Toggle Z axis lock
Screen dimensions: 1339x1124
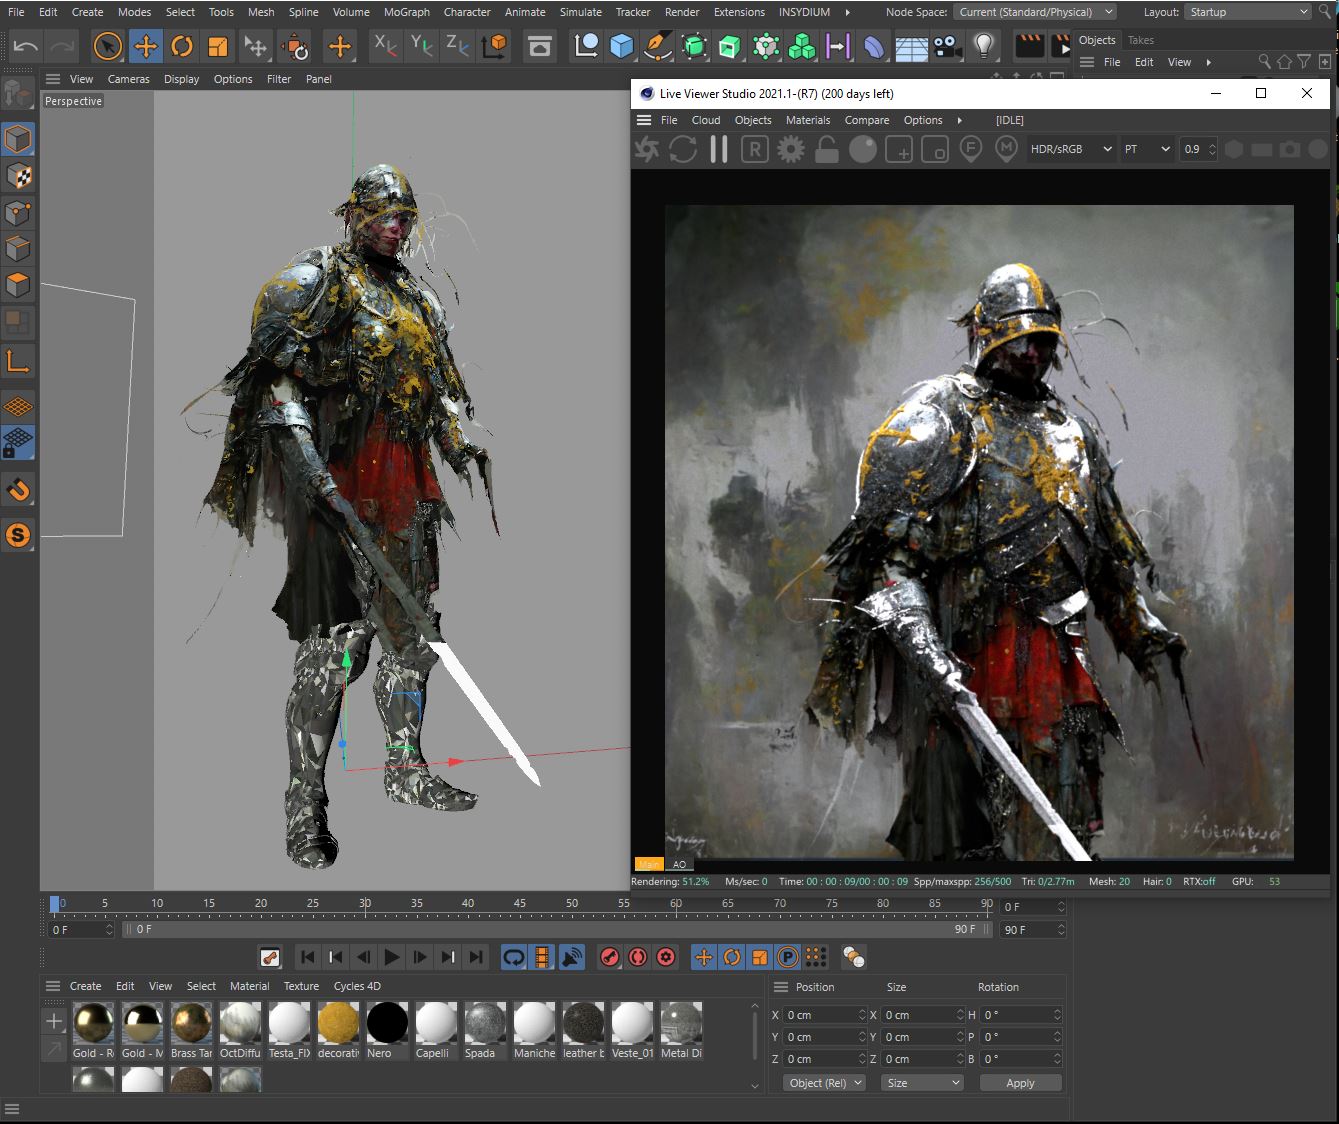457,46
